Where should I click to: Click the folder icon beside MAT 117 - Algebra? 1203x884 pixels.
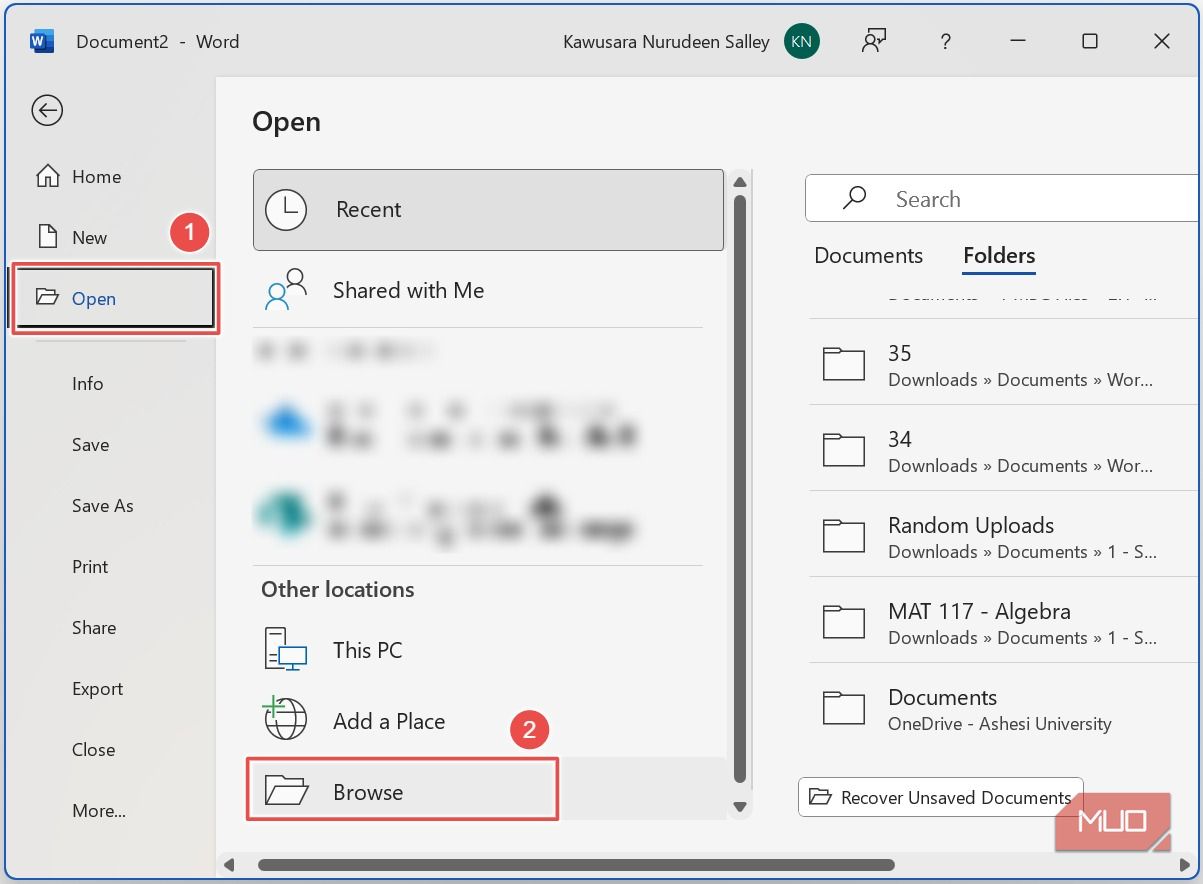(843, 623)
